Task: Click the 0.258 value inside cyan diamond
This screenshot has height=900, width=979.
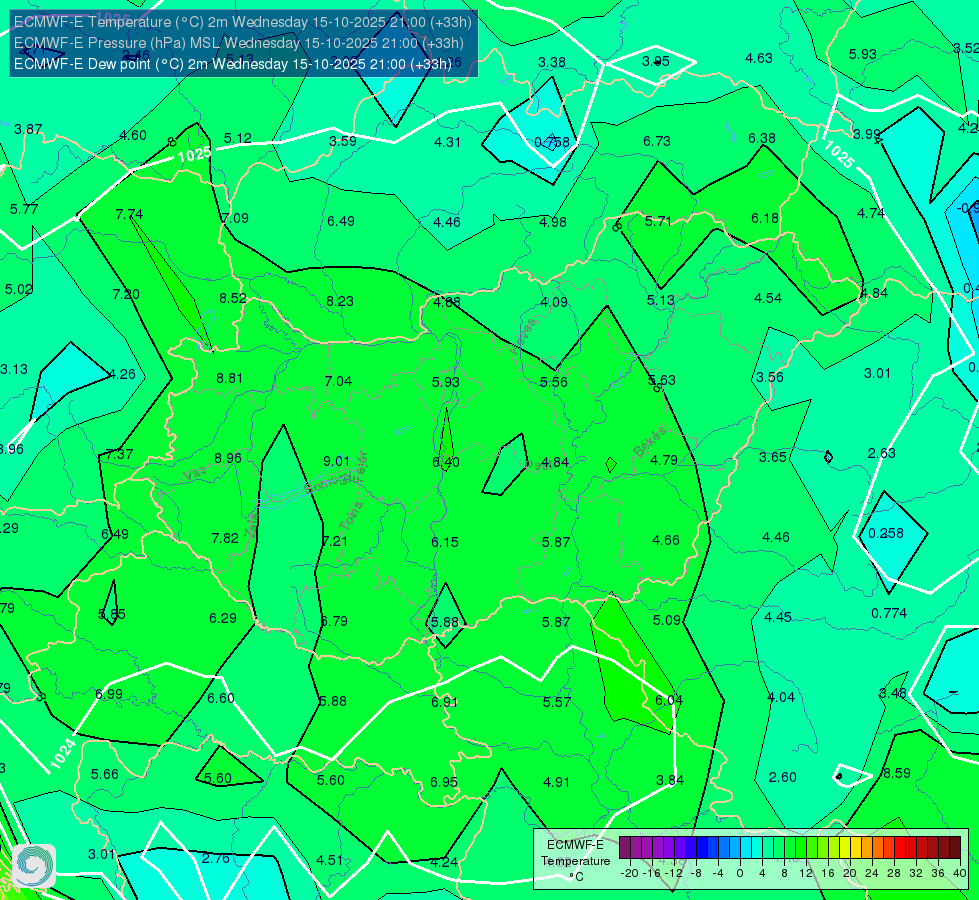Action: 885,533
